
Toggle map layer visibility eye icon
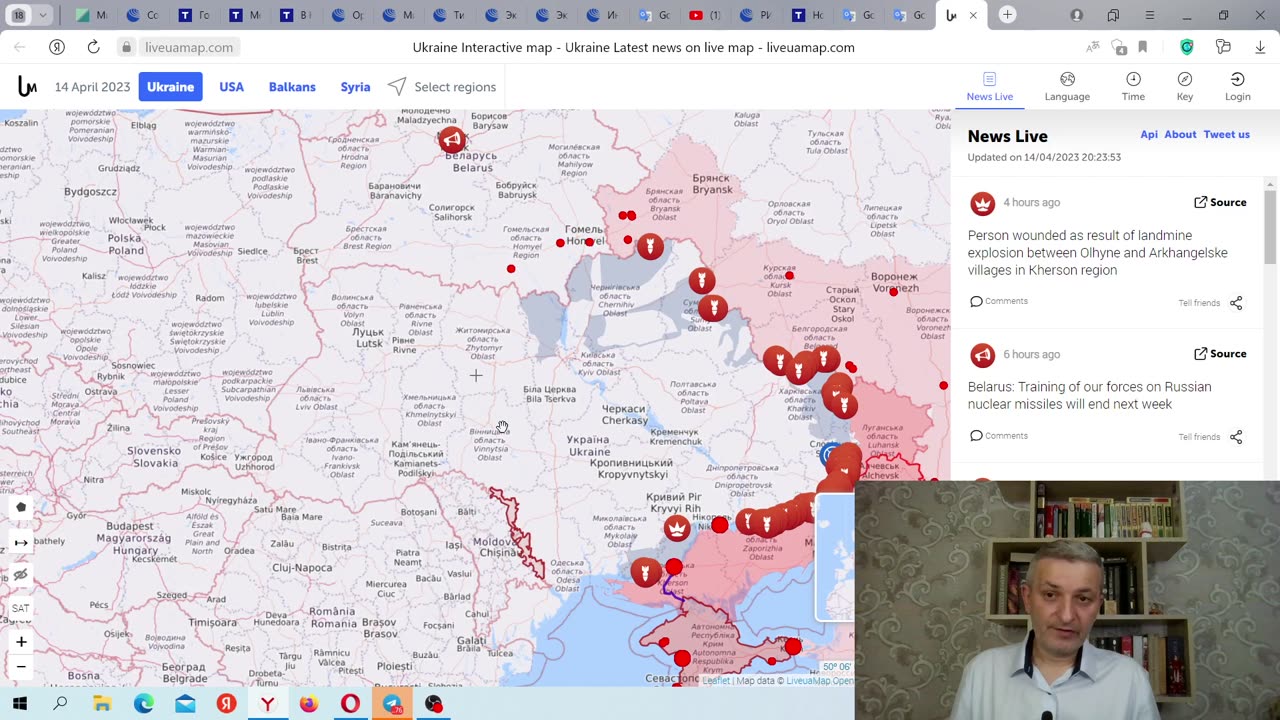point(21,575)
